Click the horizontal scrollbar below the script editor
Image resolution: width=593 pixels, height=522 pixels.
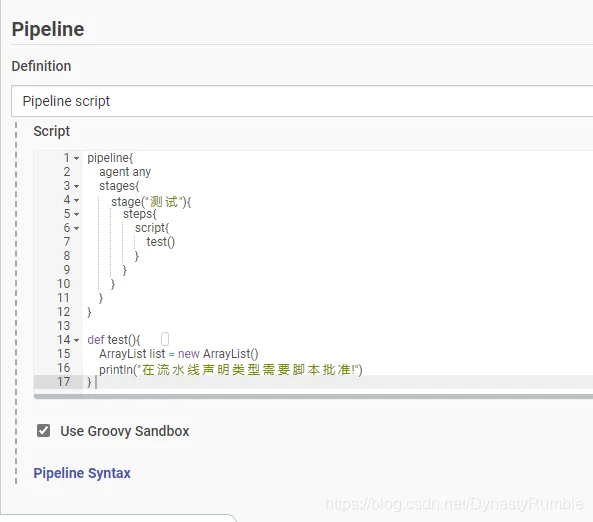click(313, 396)
